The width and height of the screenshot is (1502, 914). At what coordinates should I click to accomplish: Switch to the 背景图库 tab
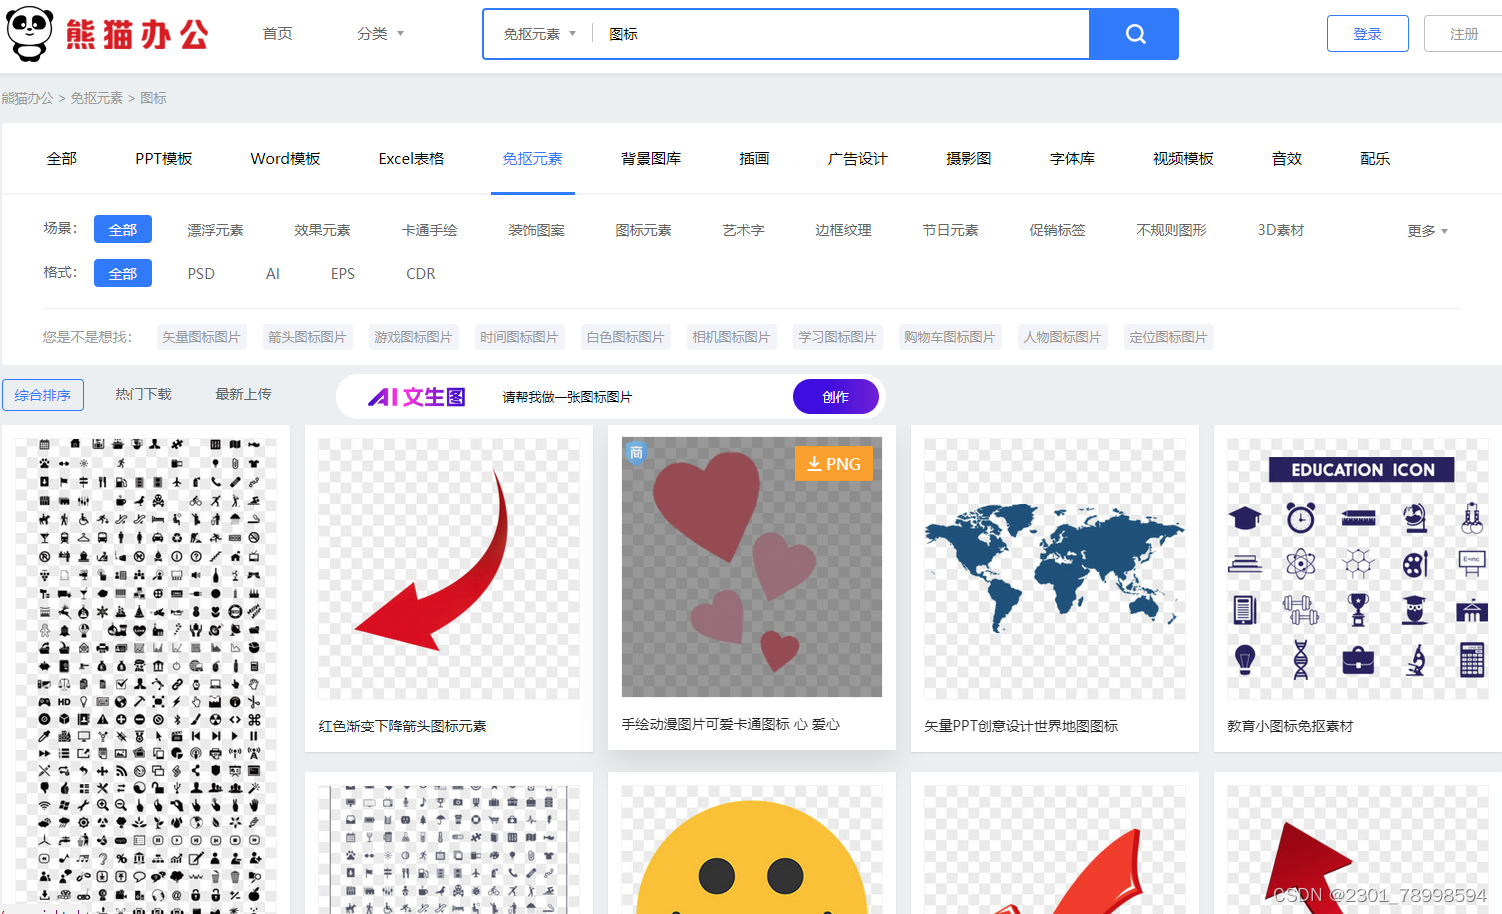[x=651, y=159]
